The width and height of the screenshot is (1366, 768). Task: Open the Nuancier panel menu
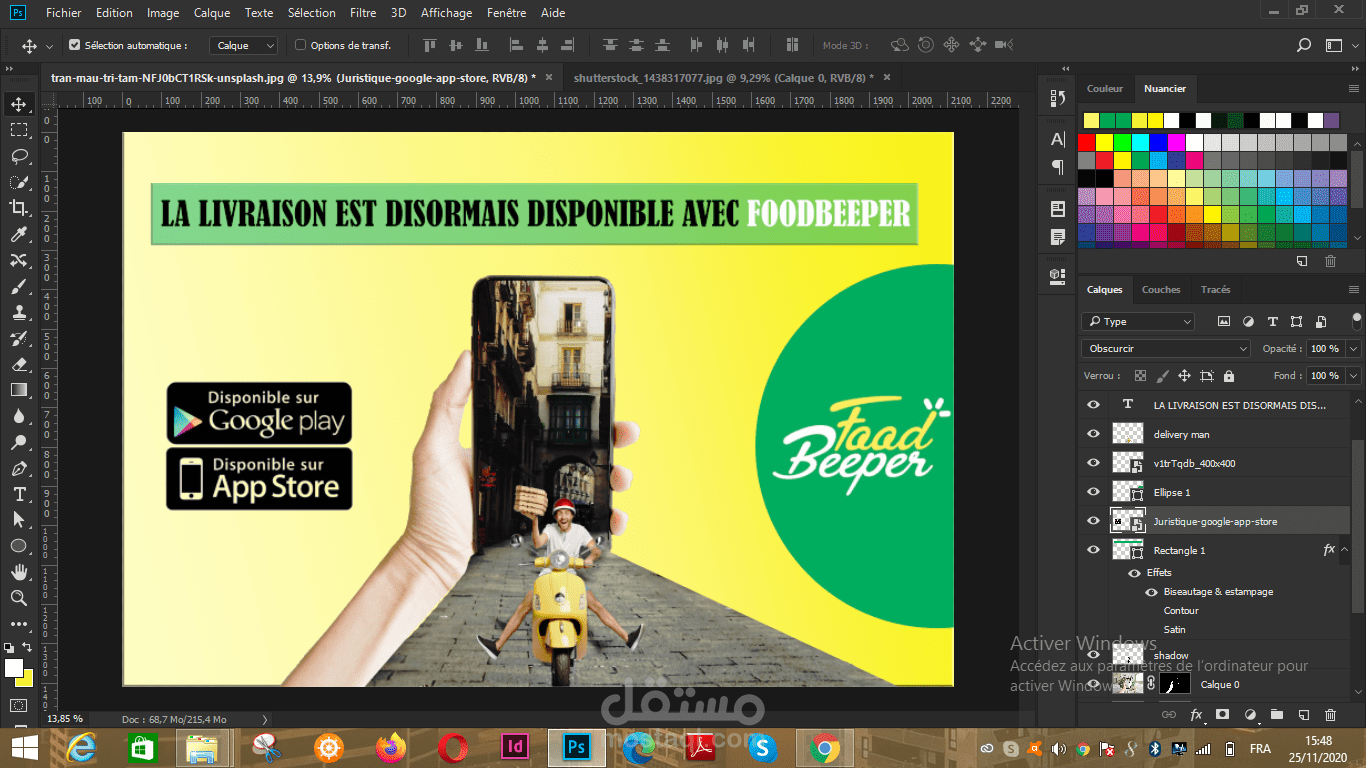pos(1354,89)
